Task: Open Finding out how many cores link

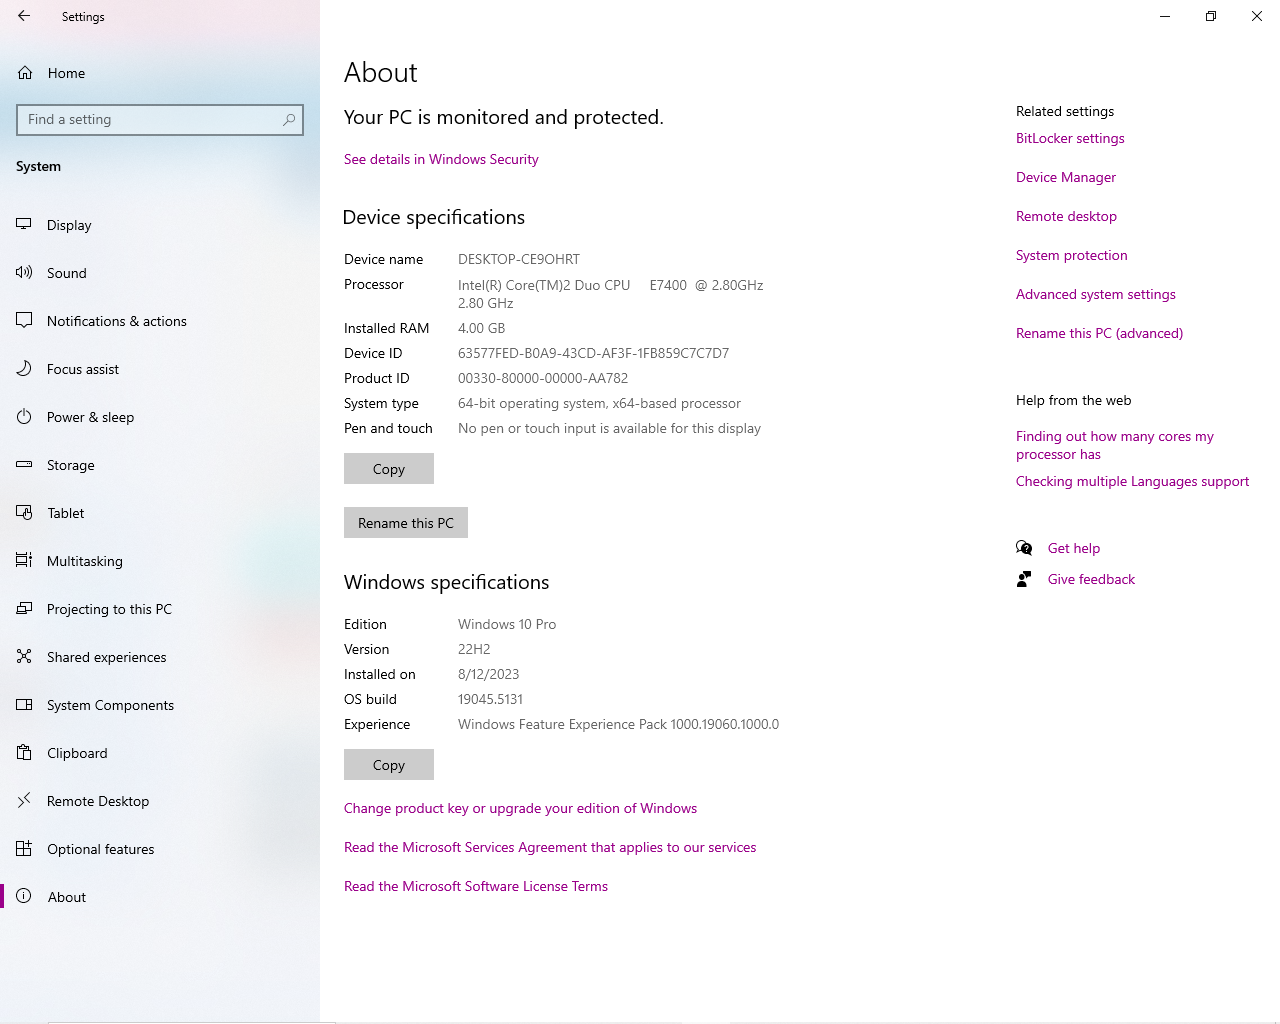Action: (x=1115, y=445)
